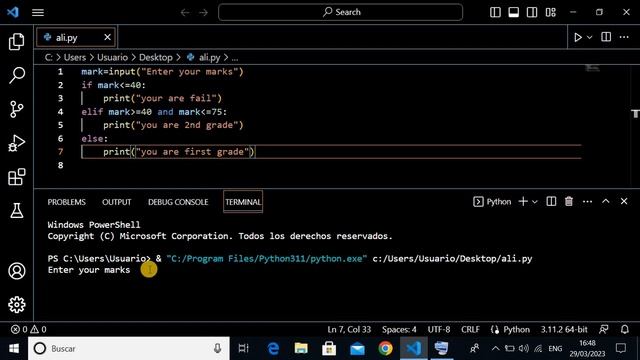Split the terminal pane
The image size is (640, 360).
pyautogui.click(x=551, y=201)
